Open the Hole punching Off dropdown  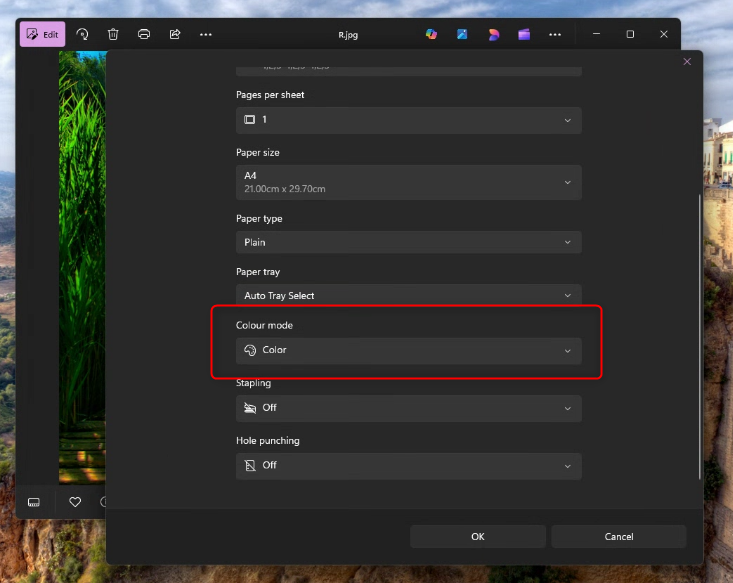tap(409, 466)
